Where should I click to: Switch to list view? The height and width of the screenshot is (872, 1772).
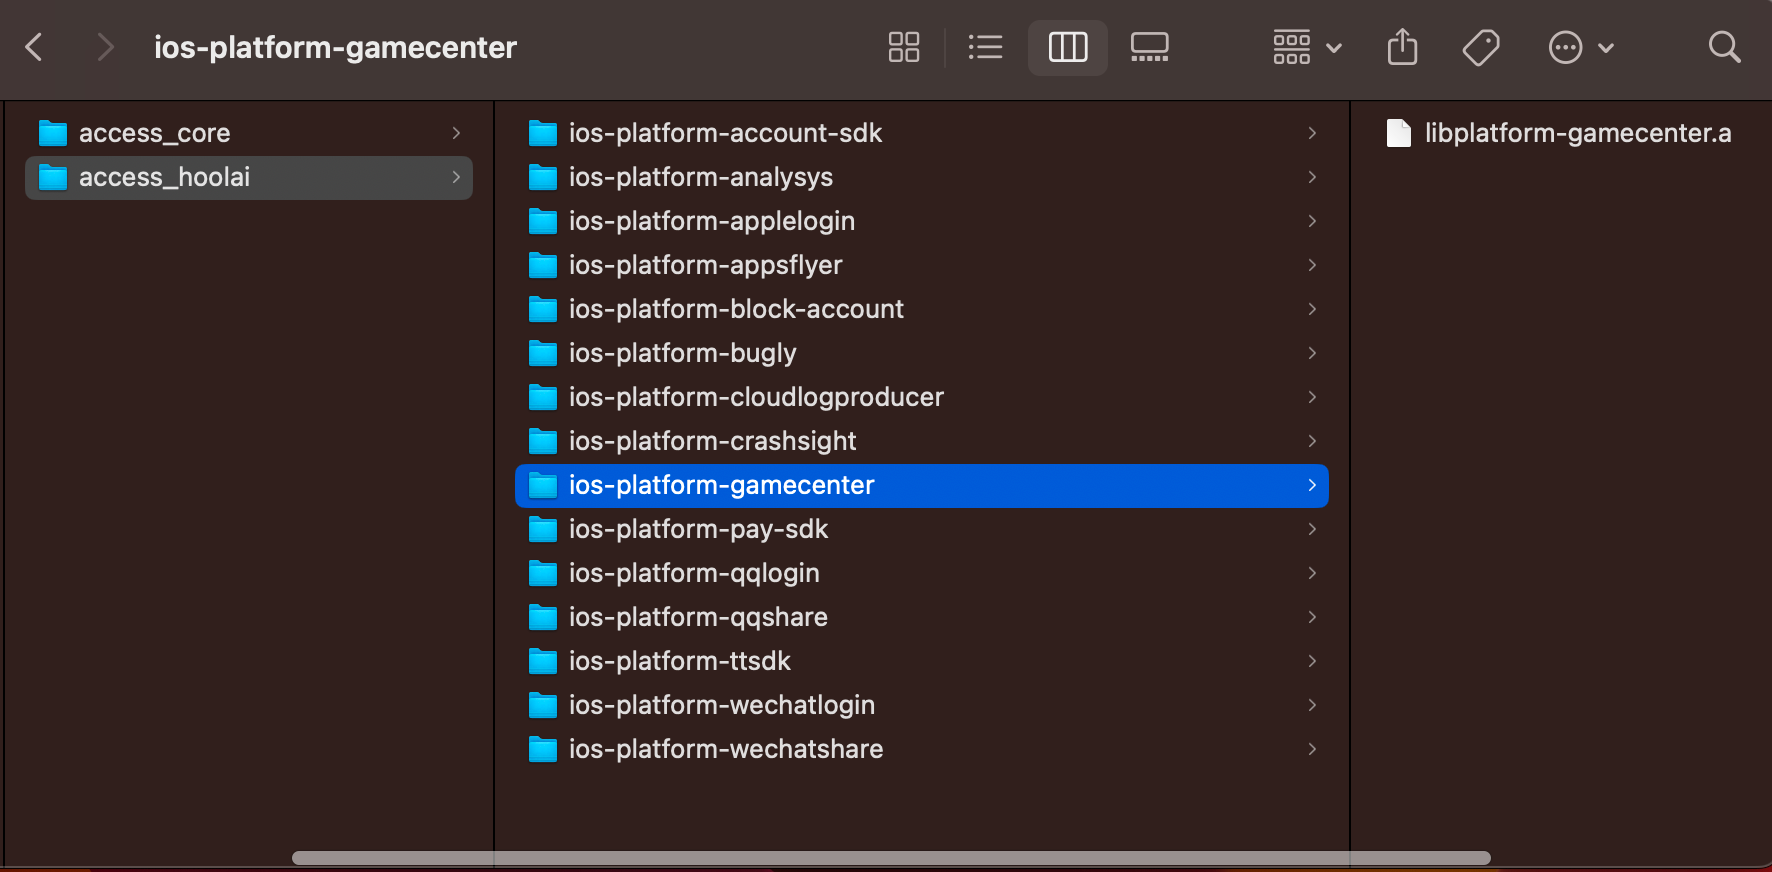(986, 47)
